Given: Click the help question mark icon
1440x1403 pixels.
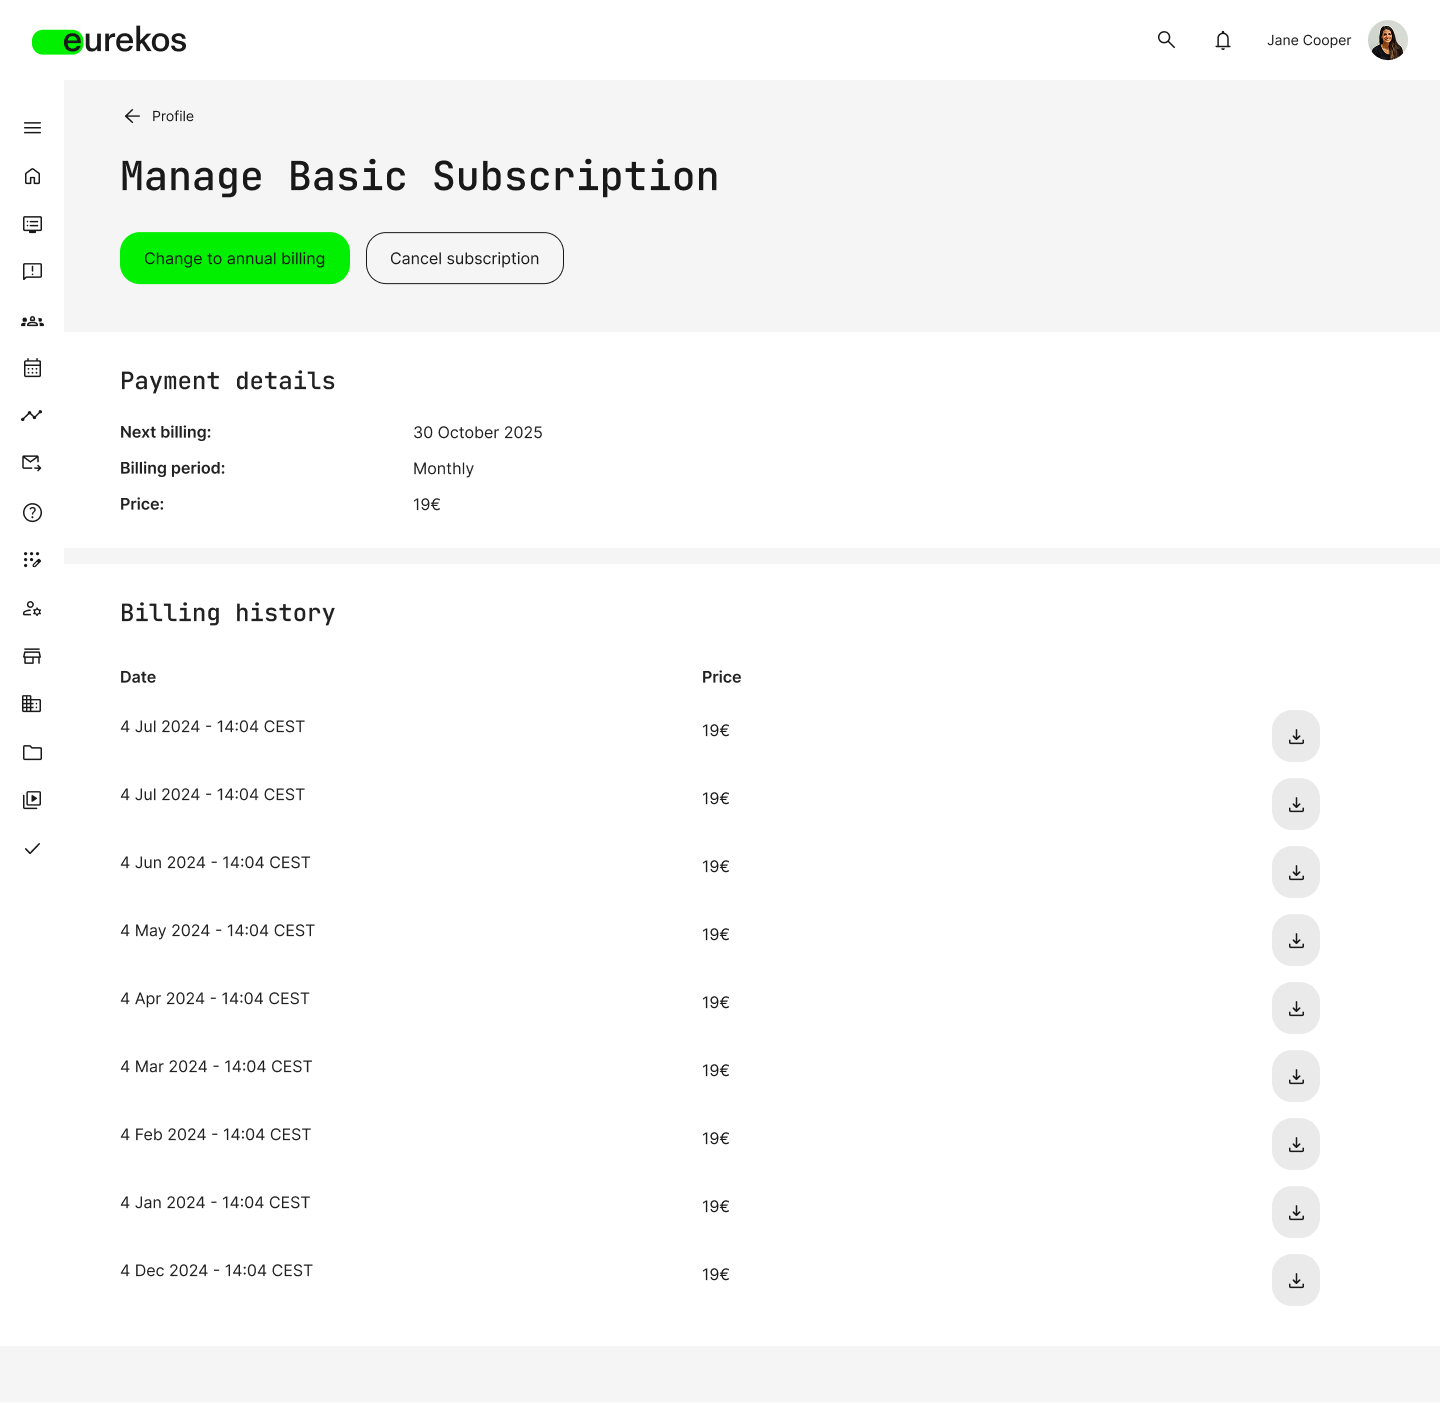Looking at the screenshot, I should pos(32,513).
